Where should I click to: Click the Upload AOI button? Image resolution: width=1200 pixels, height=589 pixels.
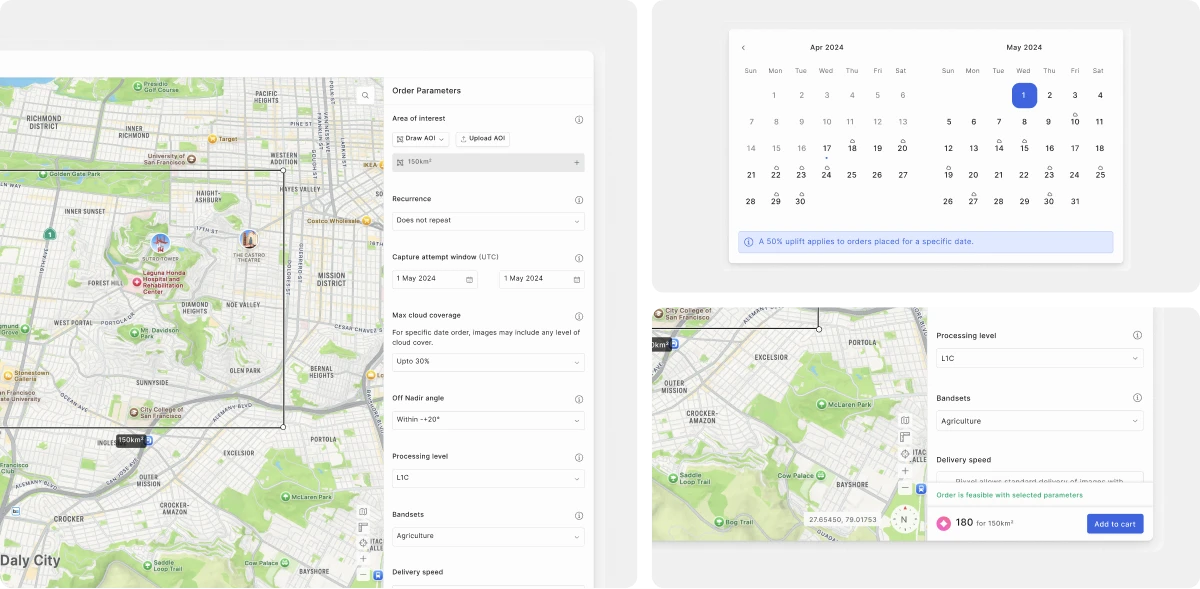tap(483, 139)
